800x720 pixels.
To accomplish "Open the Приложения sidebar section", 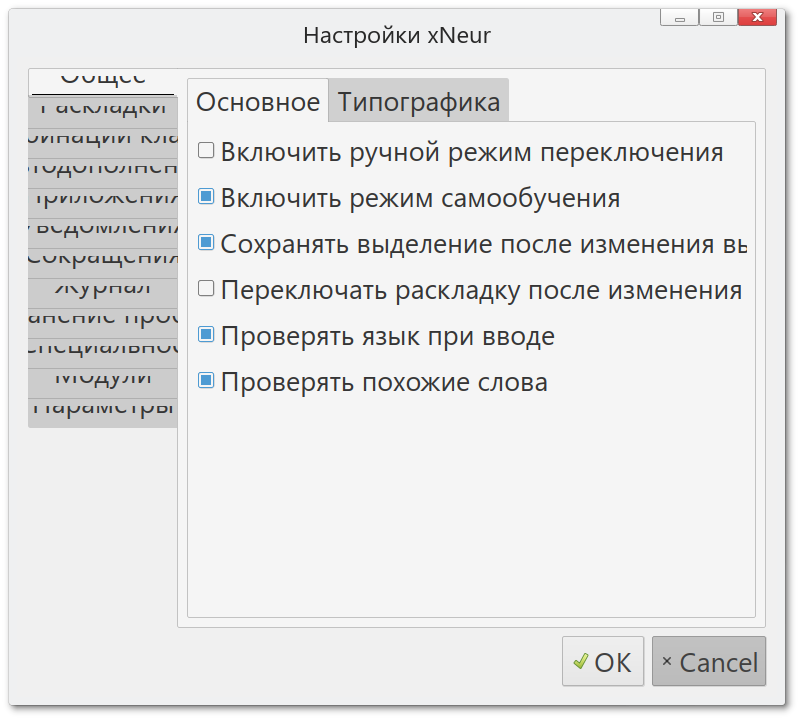I will pyautogui.click(x=103, y=203).
